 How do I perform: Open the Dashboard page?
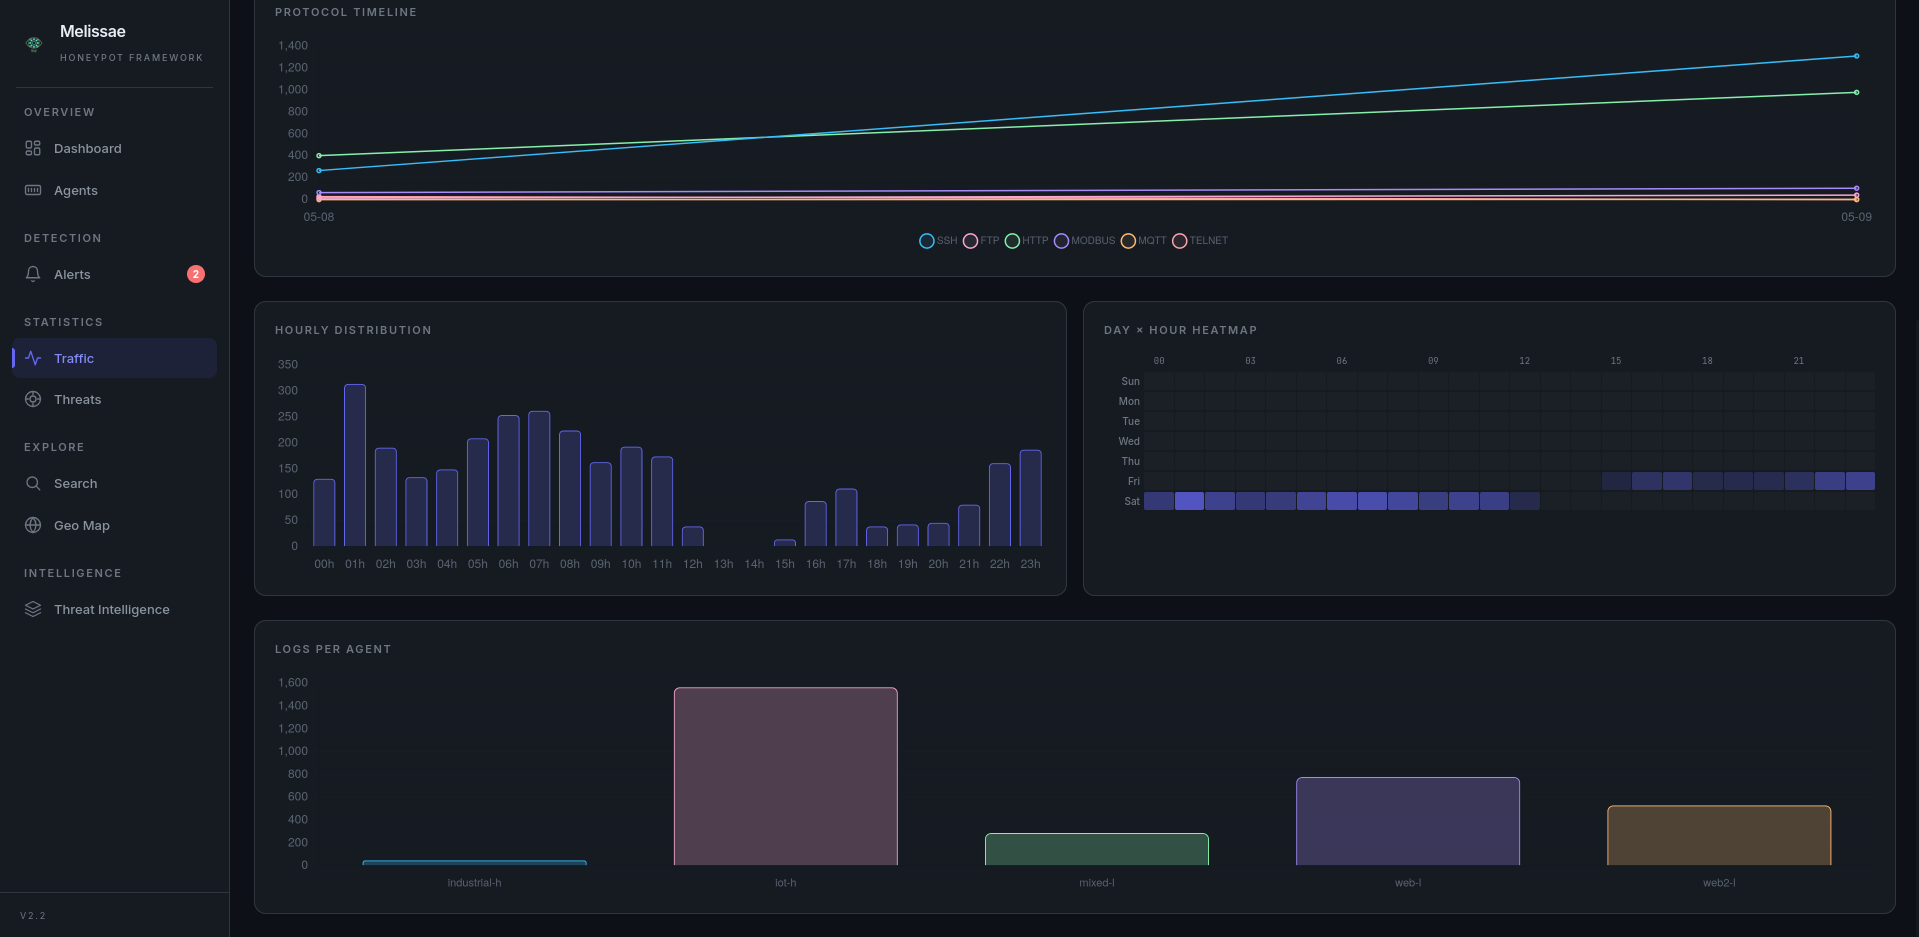[x=114, y=148]
